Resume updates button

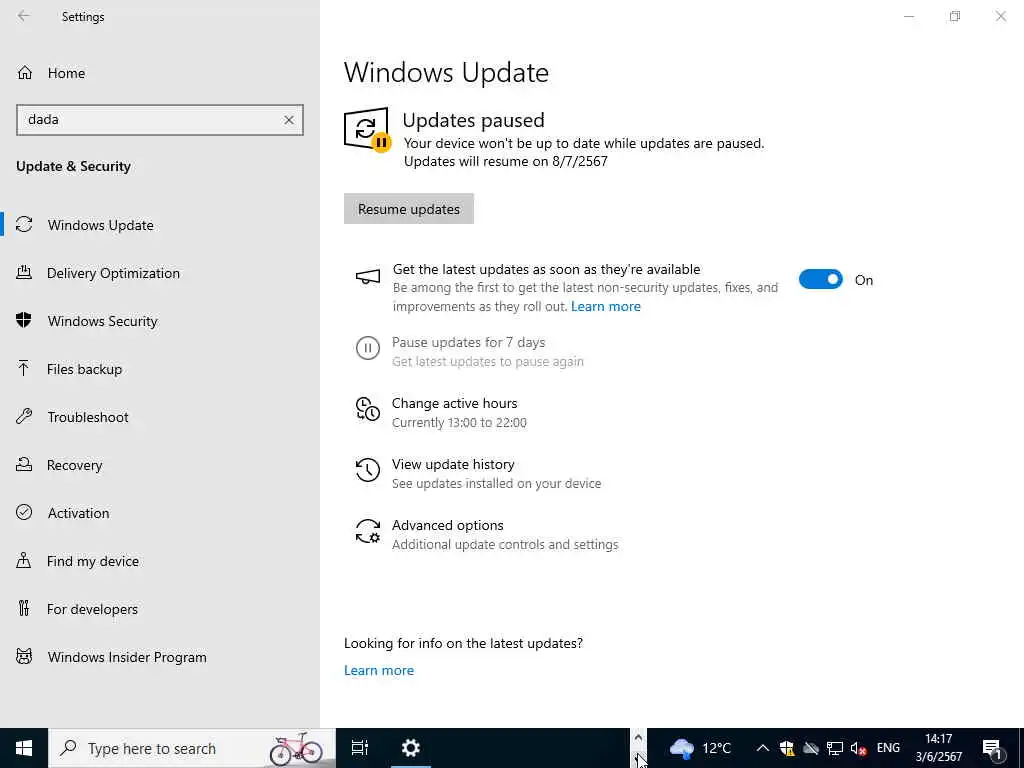click(409, 209)
